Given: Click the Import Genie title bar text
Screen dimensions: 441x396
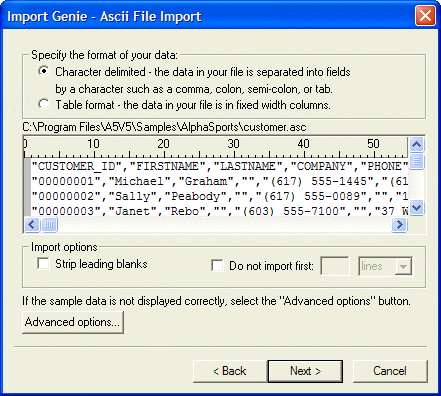Looking at the screenshot, I should pyautogui.click(x=104, y=16).
